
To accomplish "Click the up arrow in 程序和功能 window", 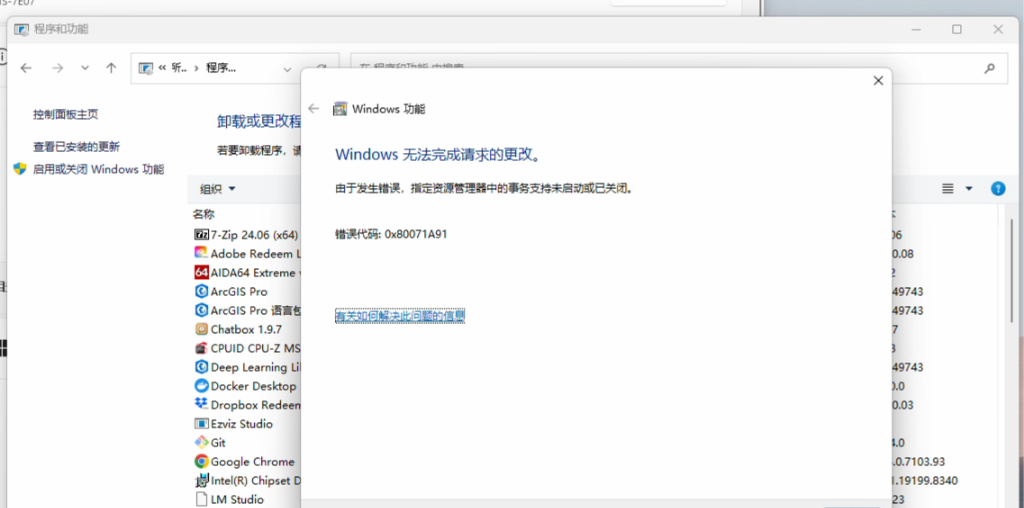I will [111, 68].
